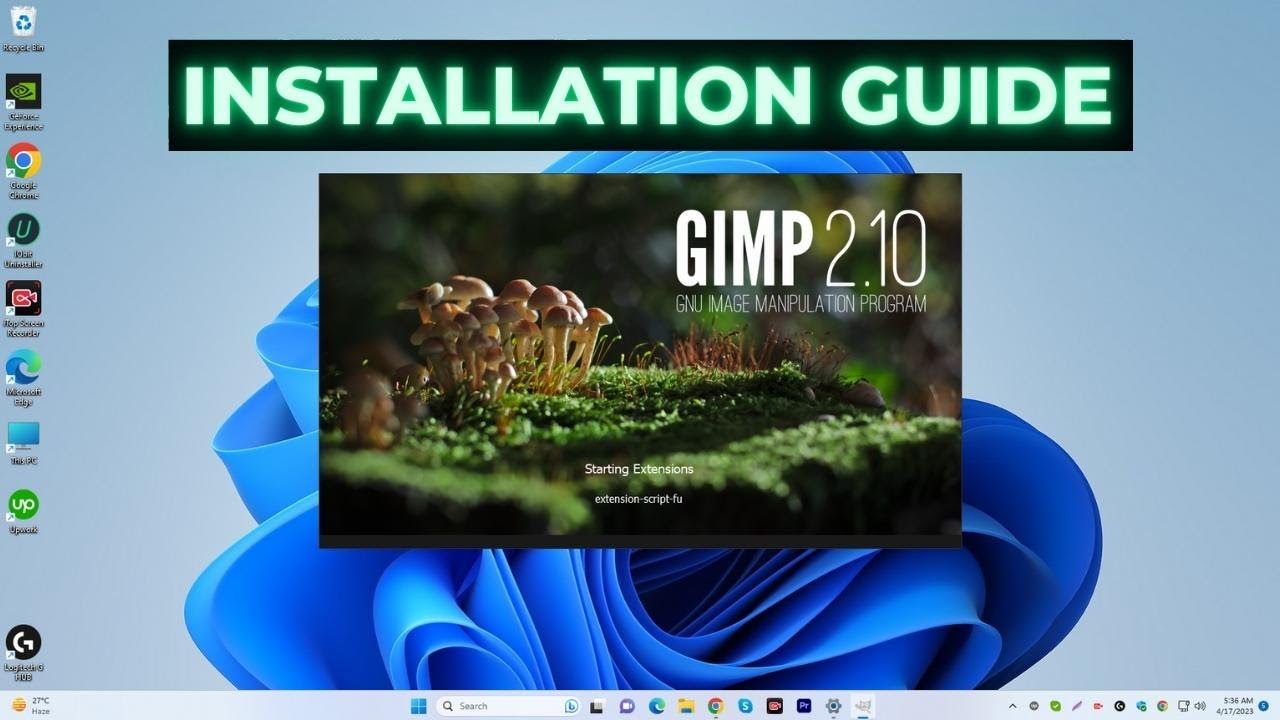Screen dimensions: 1280x720
Task: Open notification badge showing 5
Action: click(1264, 706)
